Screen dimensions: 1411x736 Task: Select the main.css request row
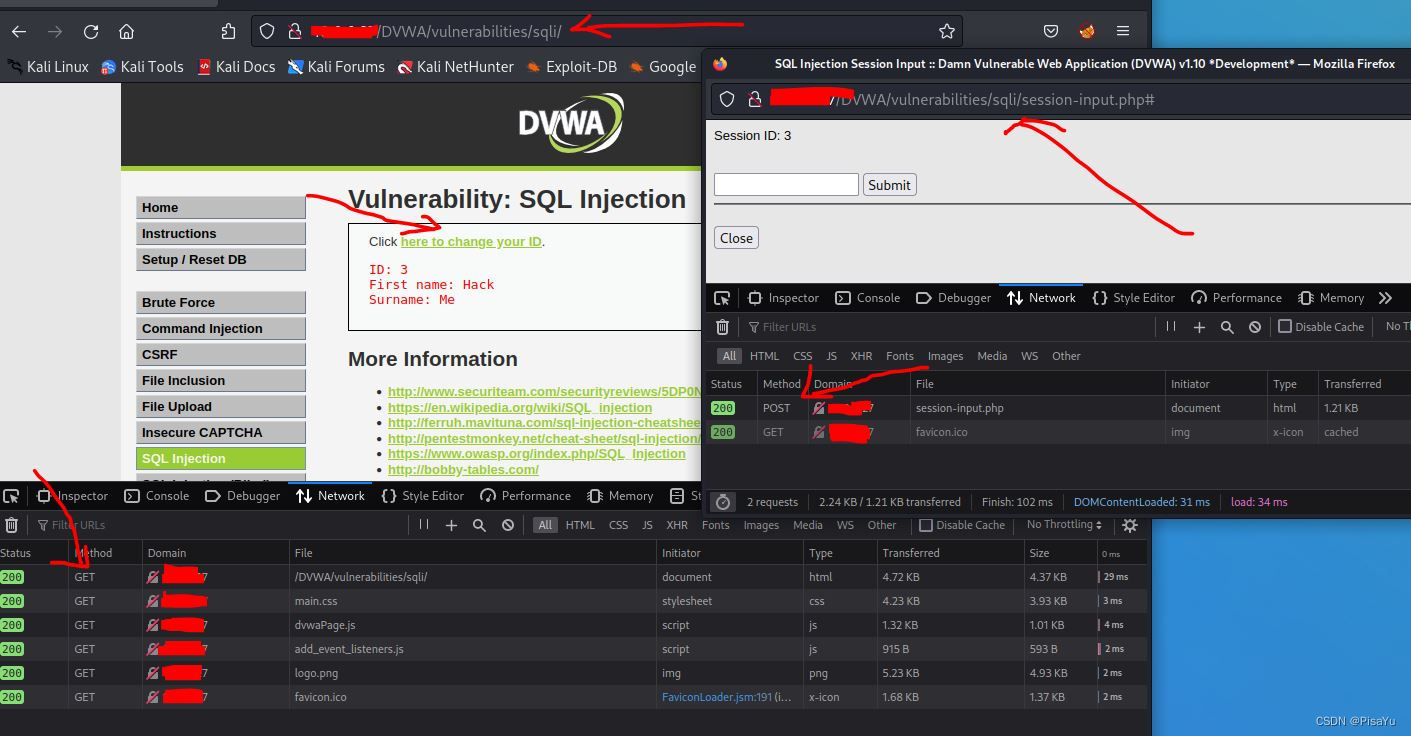click(x=574, y=601)
